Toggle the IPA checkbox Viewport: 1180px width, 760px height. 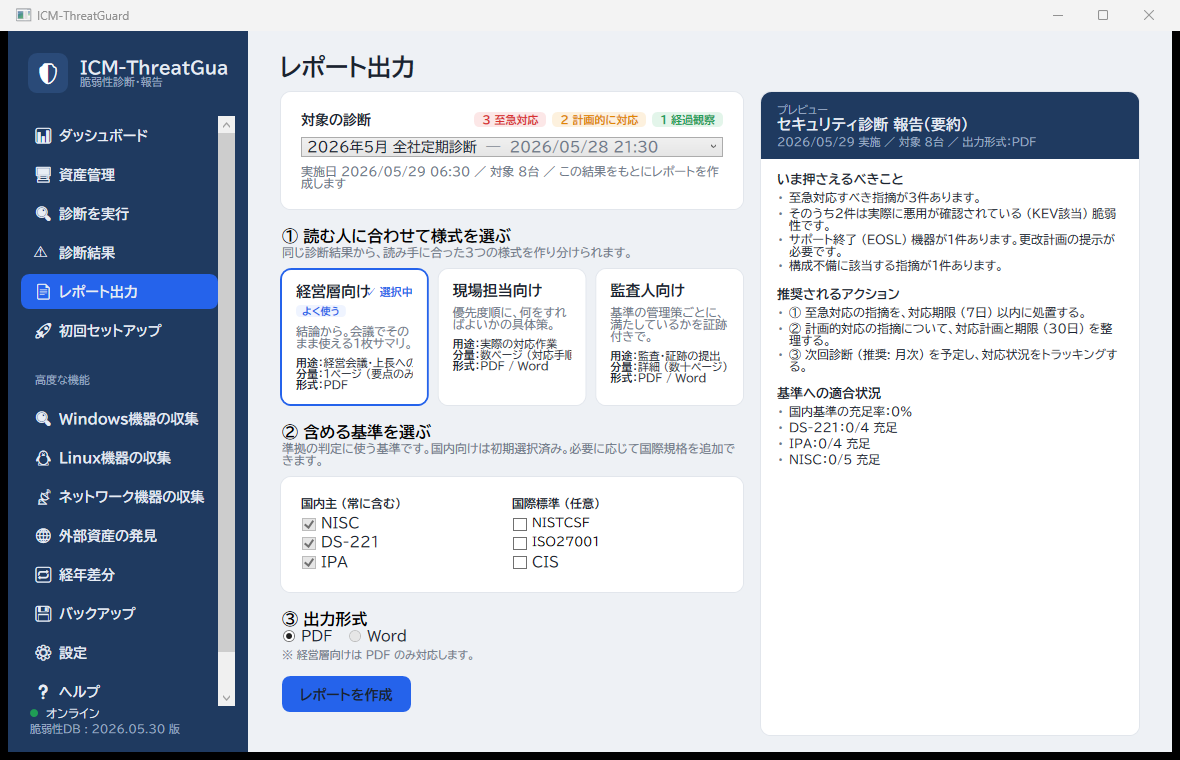point(309,563)
